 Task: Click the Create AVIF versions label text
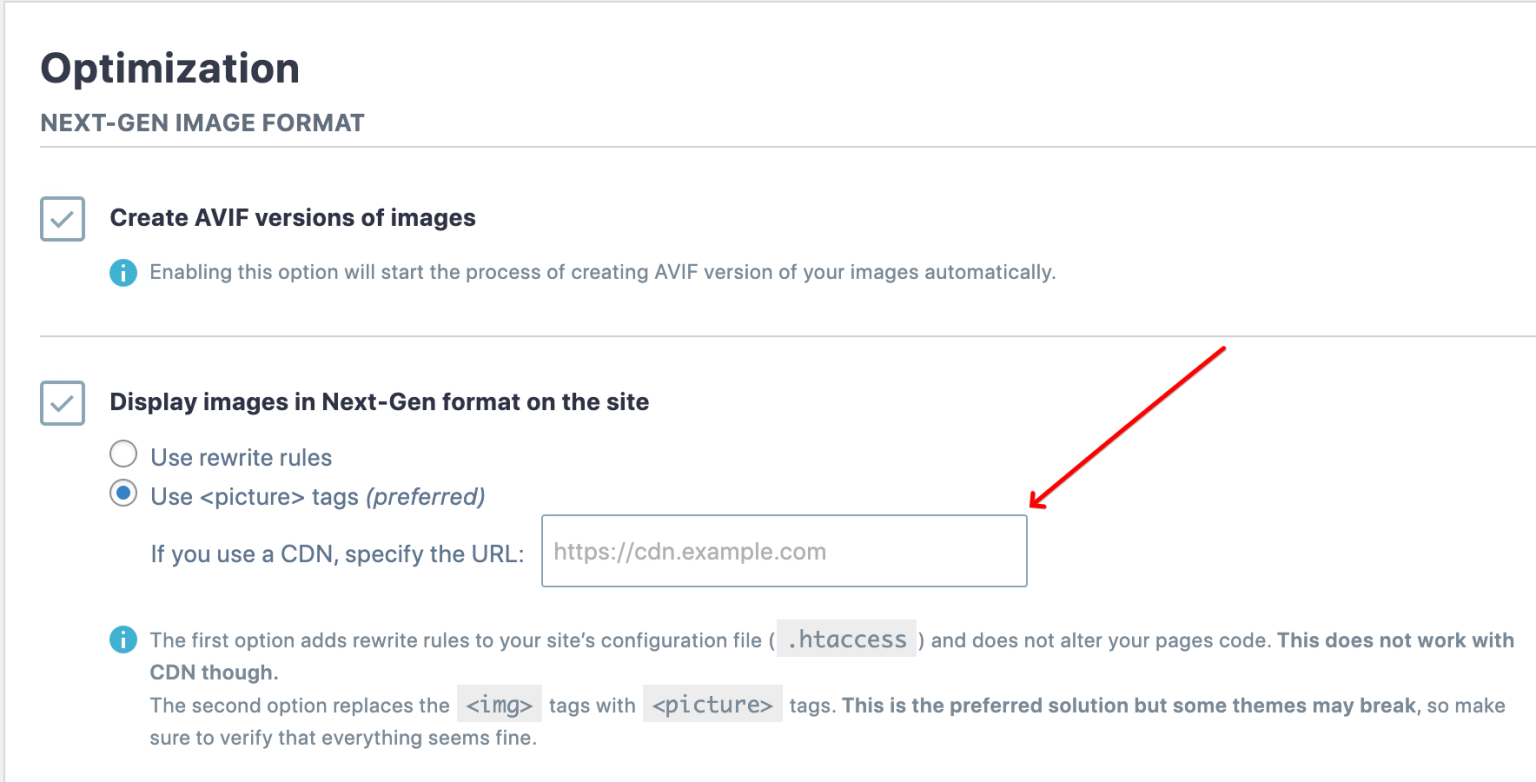pyautogui.click(x=291, y=217)
